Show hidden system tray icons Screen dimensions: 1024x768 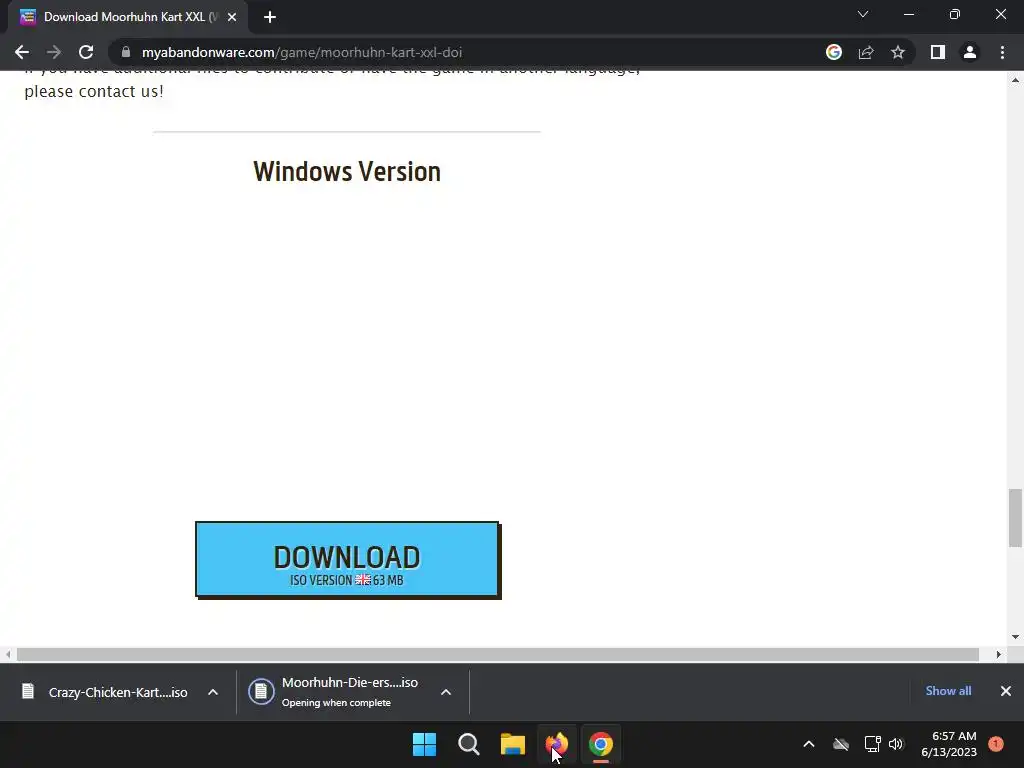pyautogui.click(x=808, y=744)
